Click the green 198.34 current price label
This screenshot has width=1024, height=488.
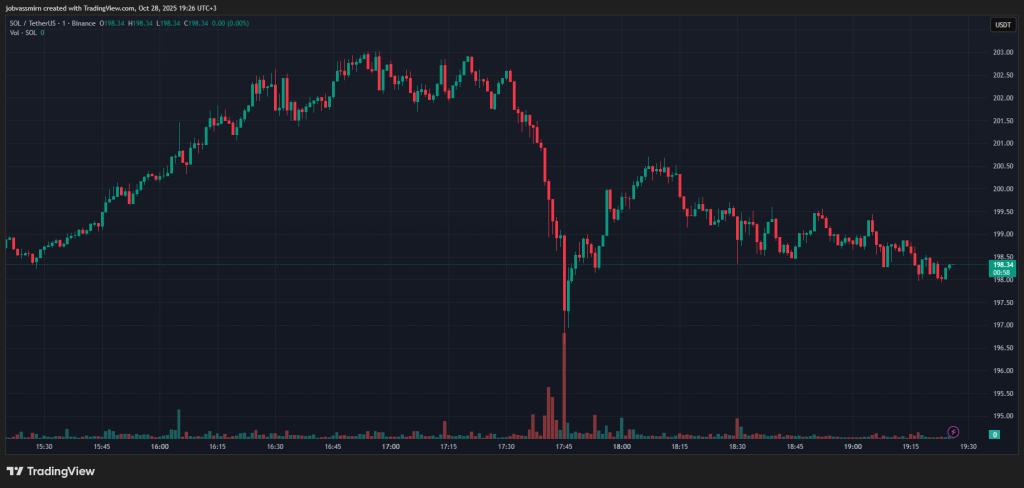[x=1001, y=266]
